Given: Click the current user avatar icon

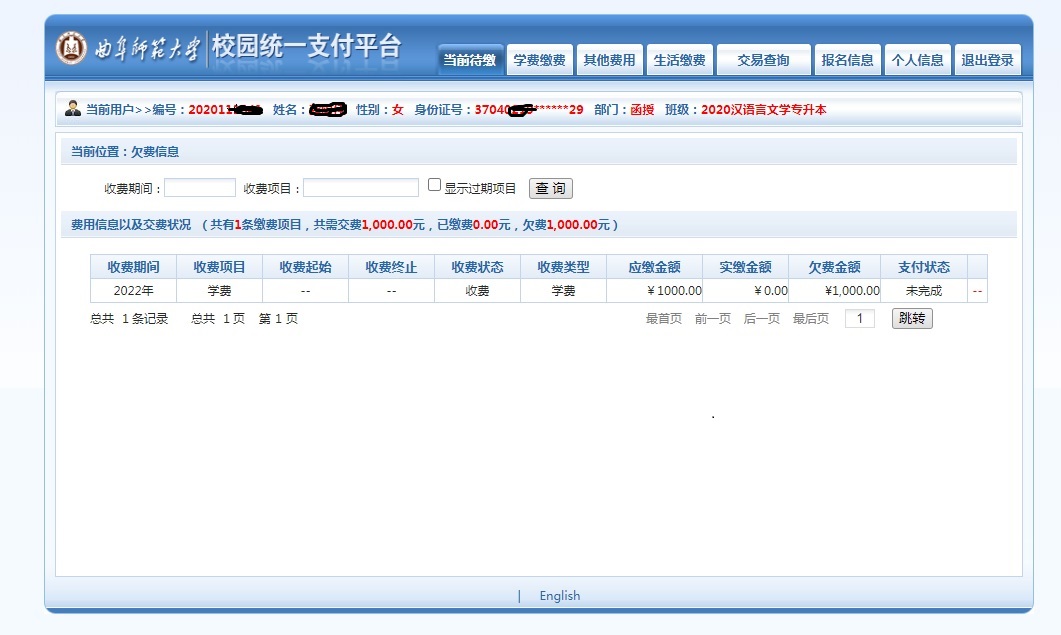Looking at the screenshot, I should (73, 109).
